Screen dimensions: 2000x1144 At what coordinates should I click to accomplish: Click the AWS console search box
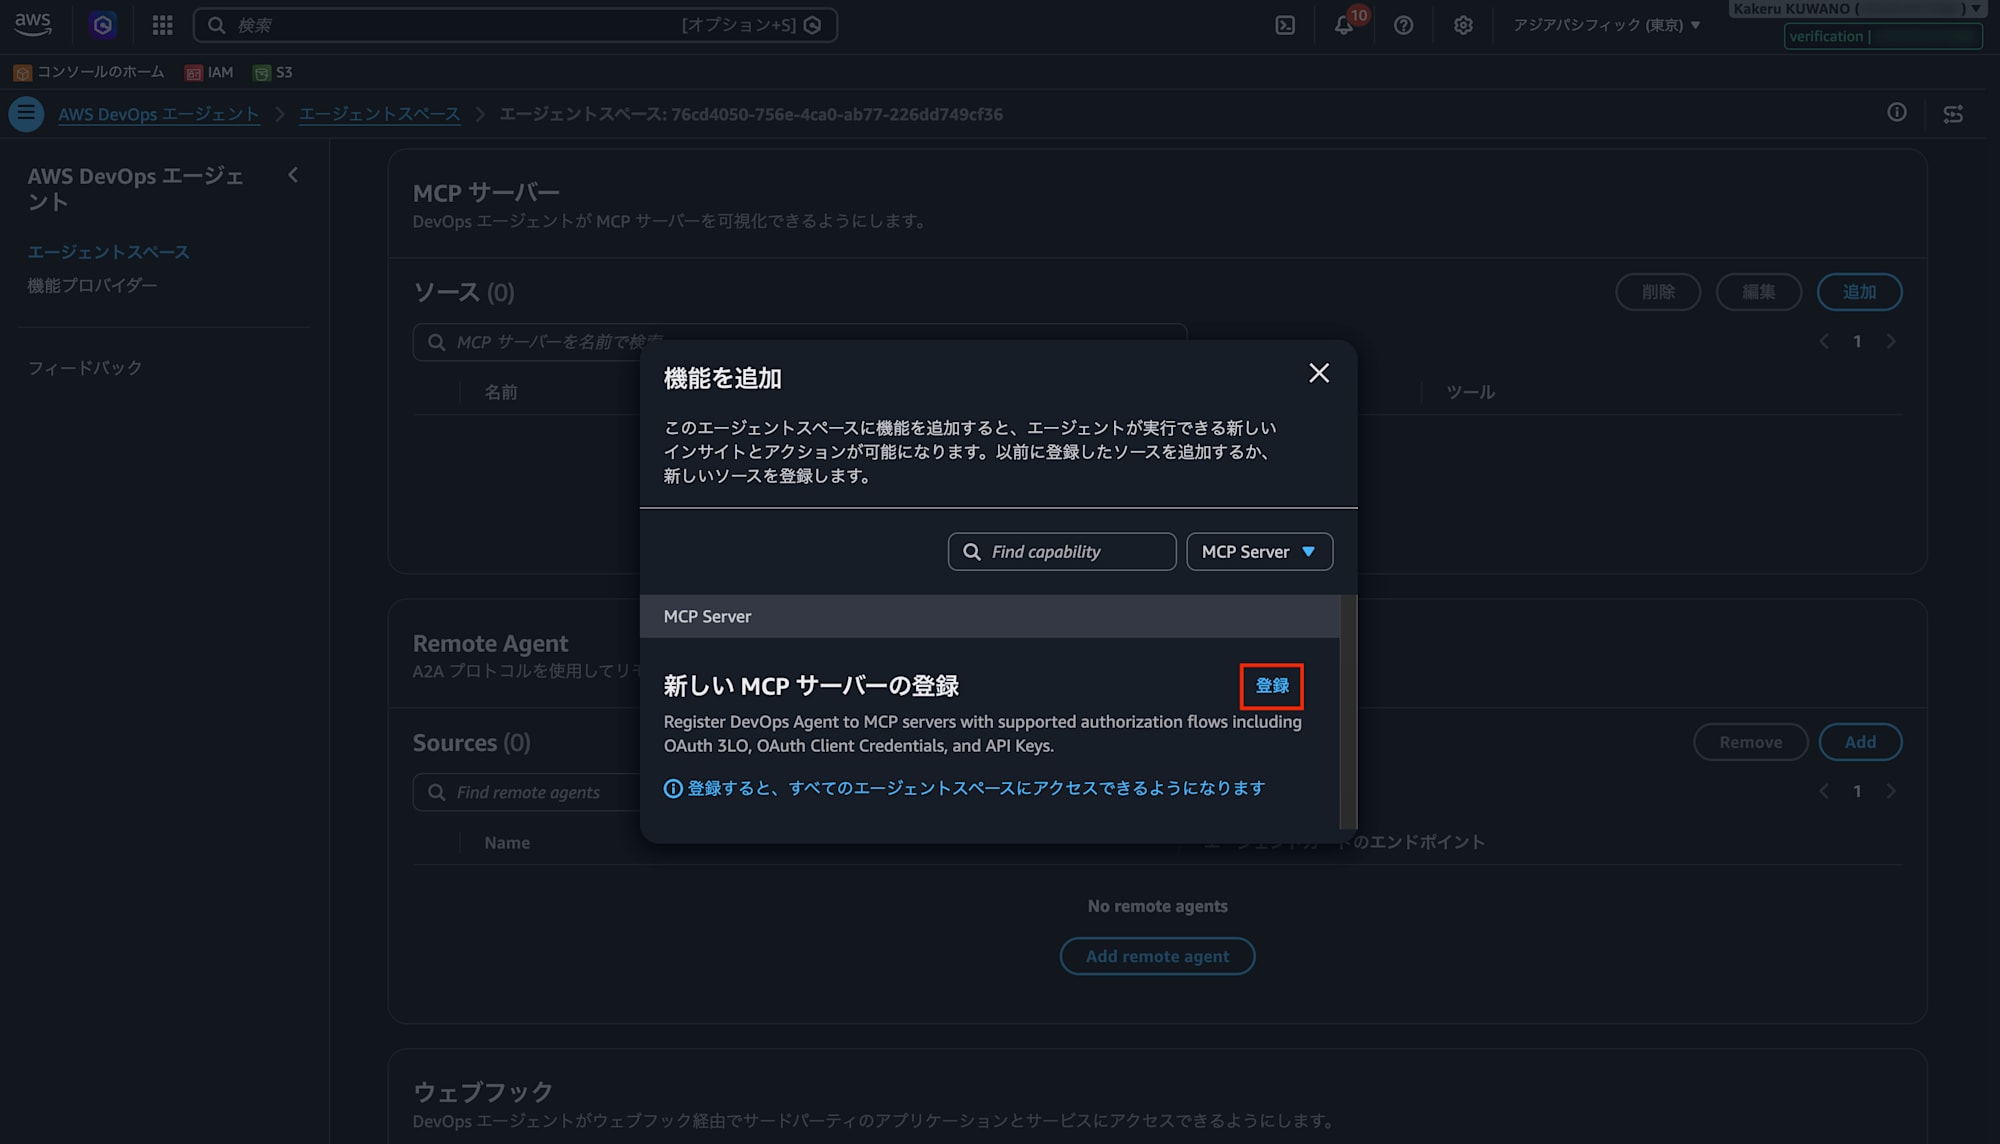coord(515,25)
